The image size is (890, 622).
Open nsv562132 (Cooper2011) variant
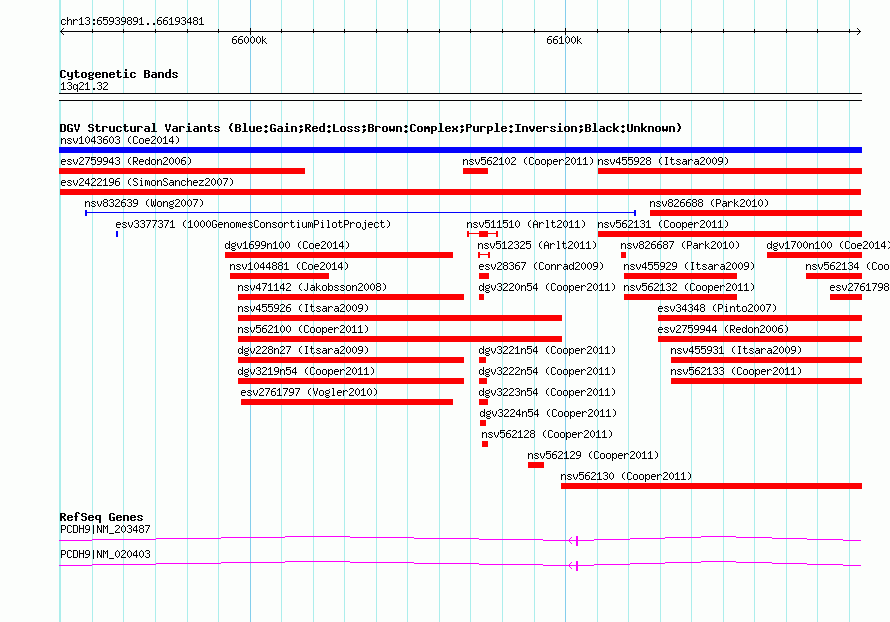point(689,287)
